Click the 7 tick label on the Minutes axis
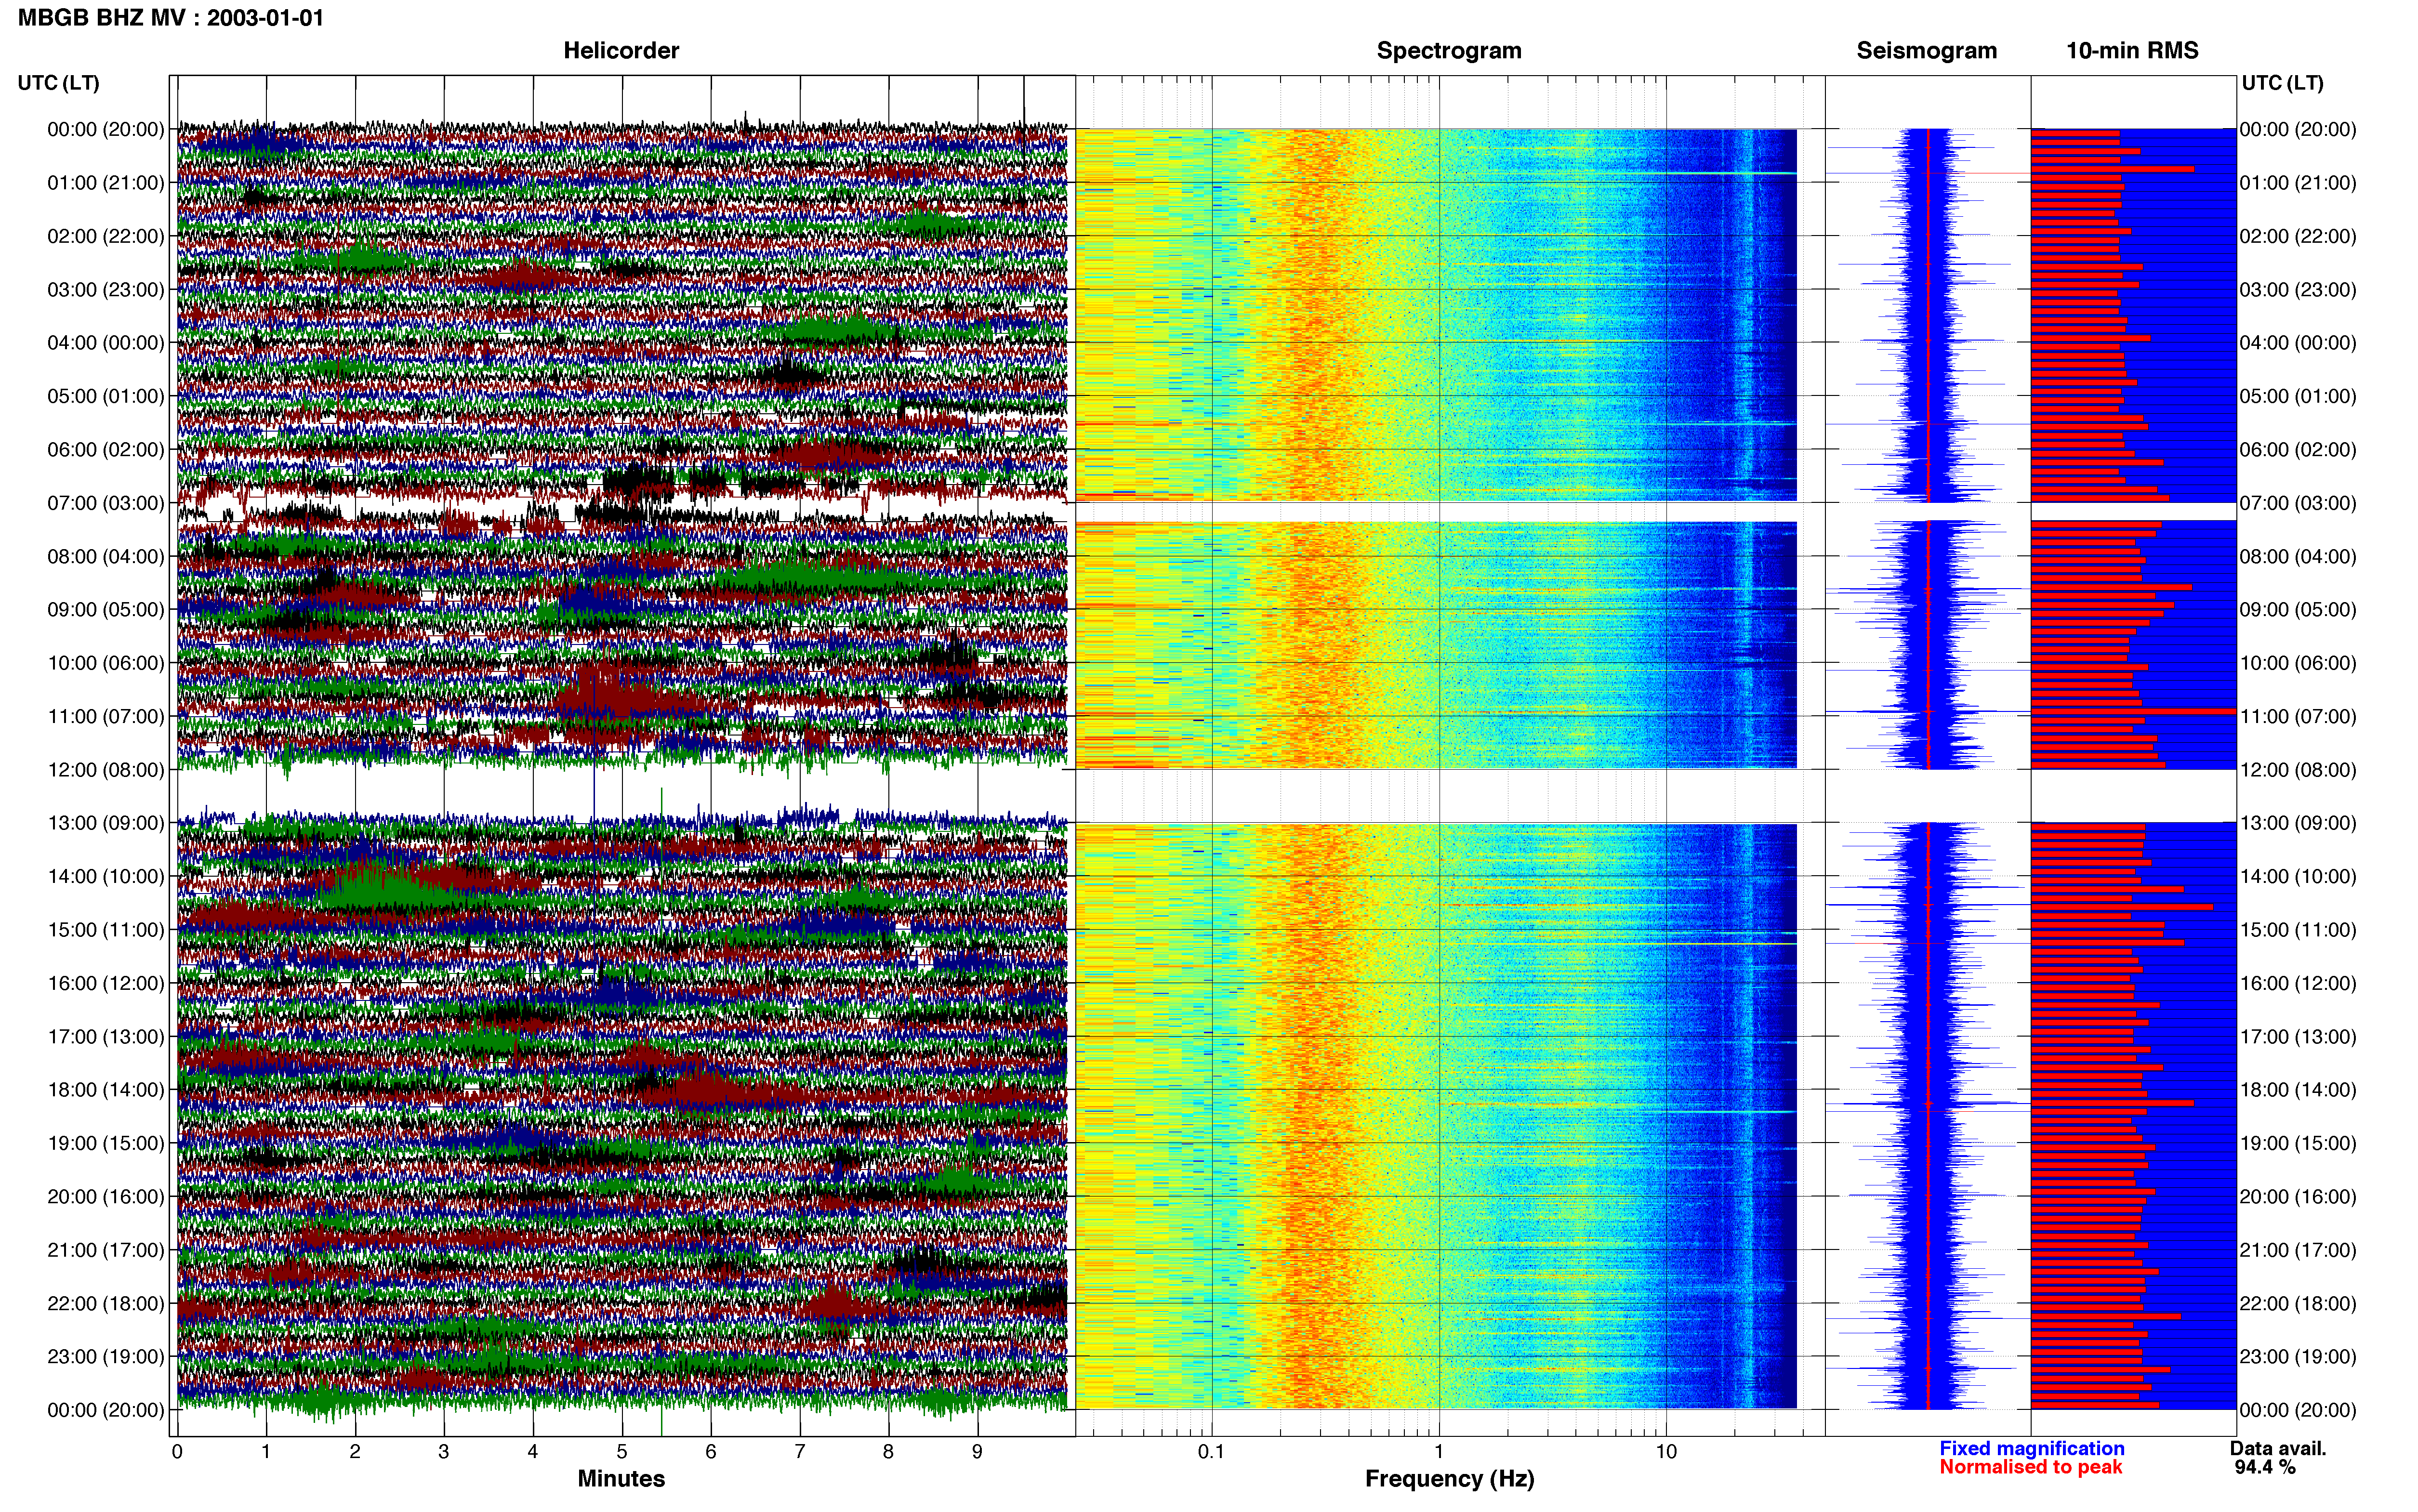The width and height of the screenshot is (2418, 1512). point(800,1452)
